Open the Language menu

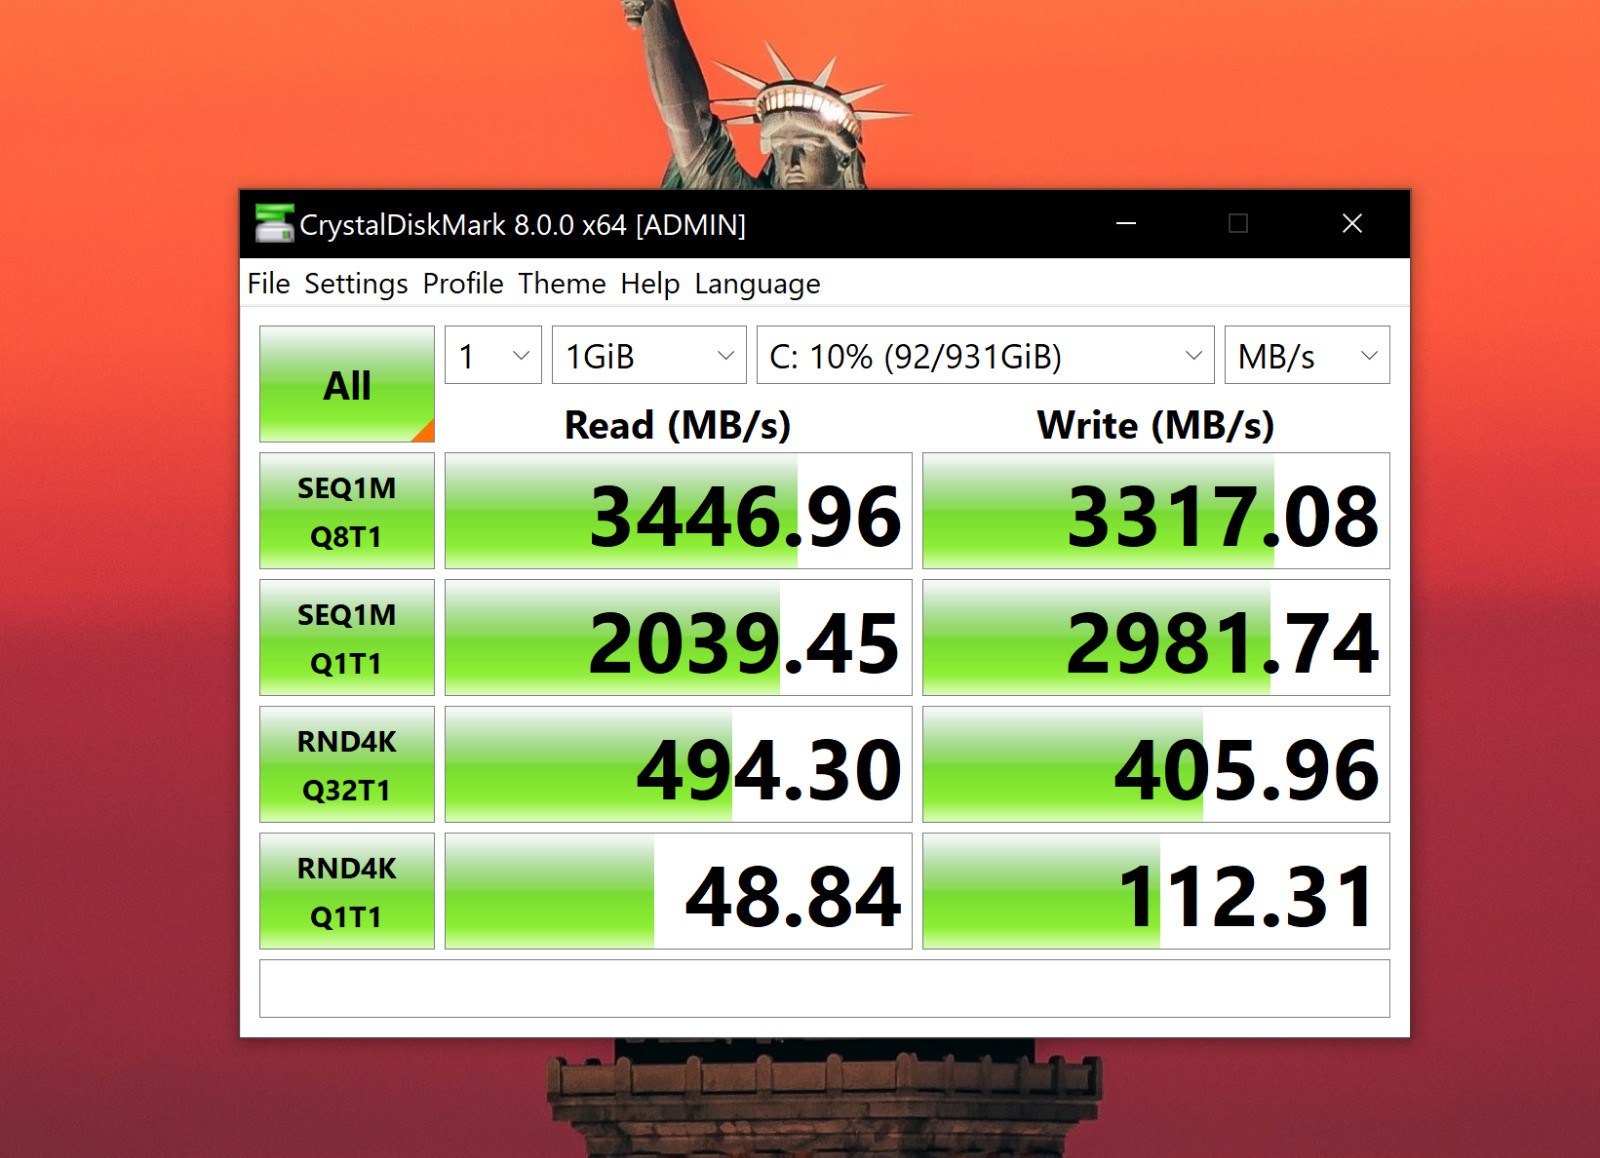(x=757, y=284)
